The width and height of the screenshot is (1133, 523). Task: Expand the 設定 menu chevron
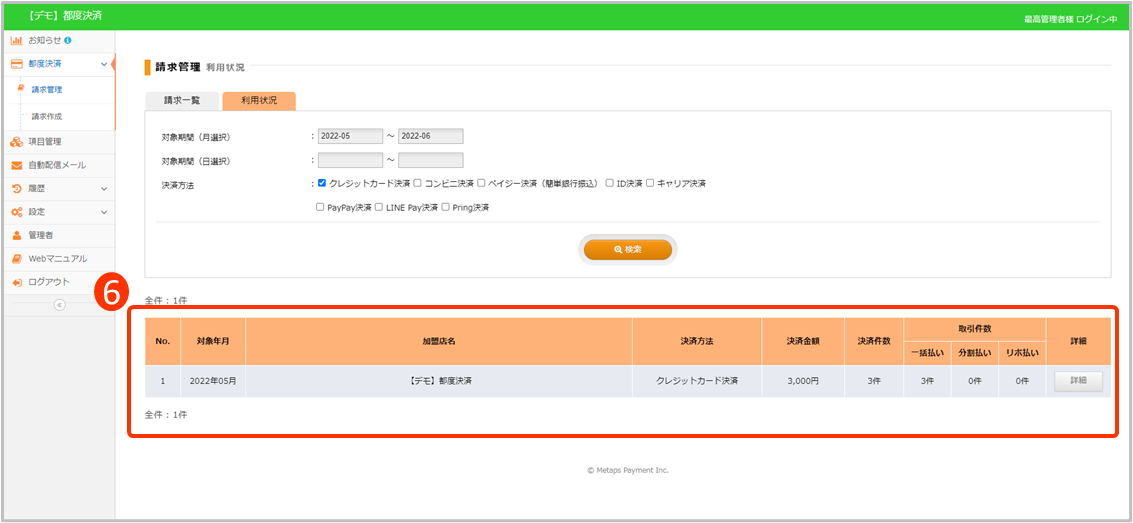[104, 212]
